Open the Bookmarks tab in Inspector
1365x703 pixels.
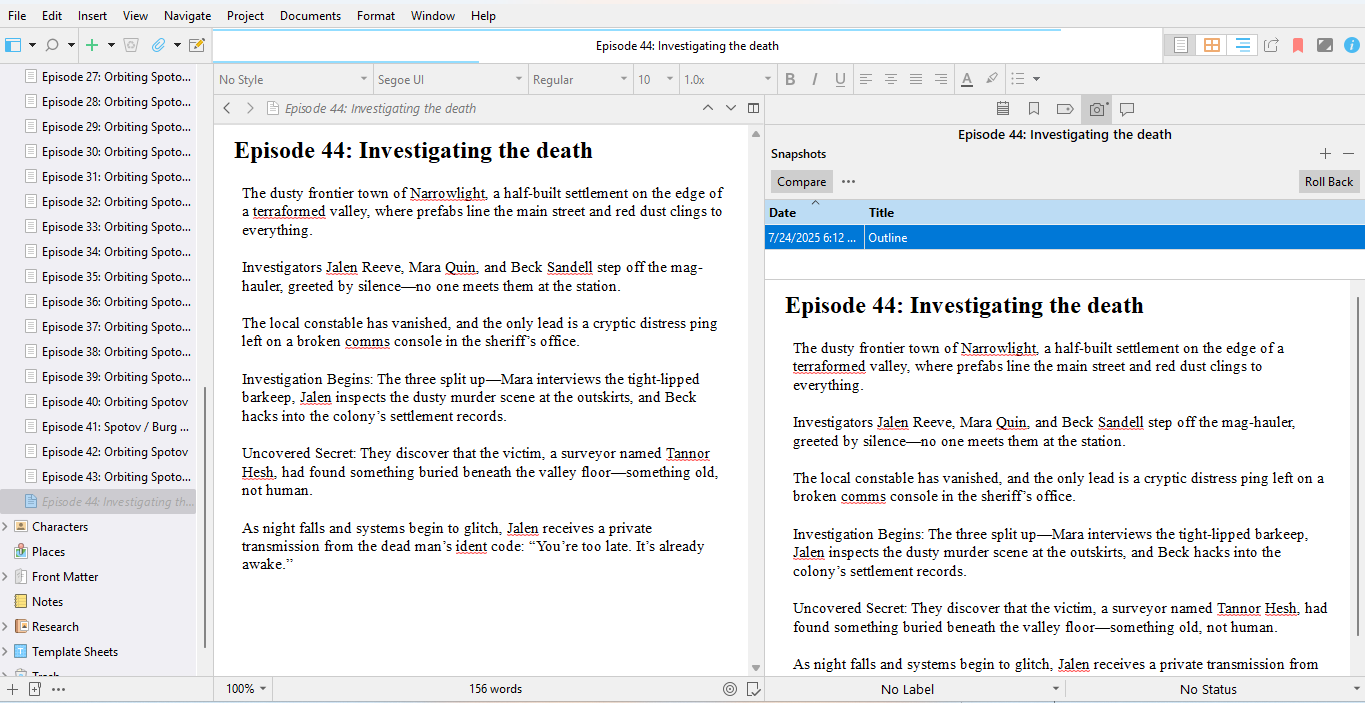coord(1034,109)
